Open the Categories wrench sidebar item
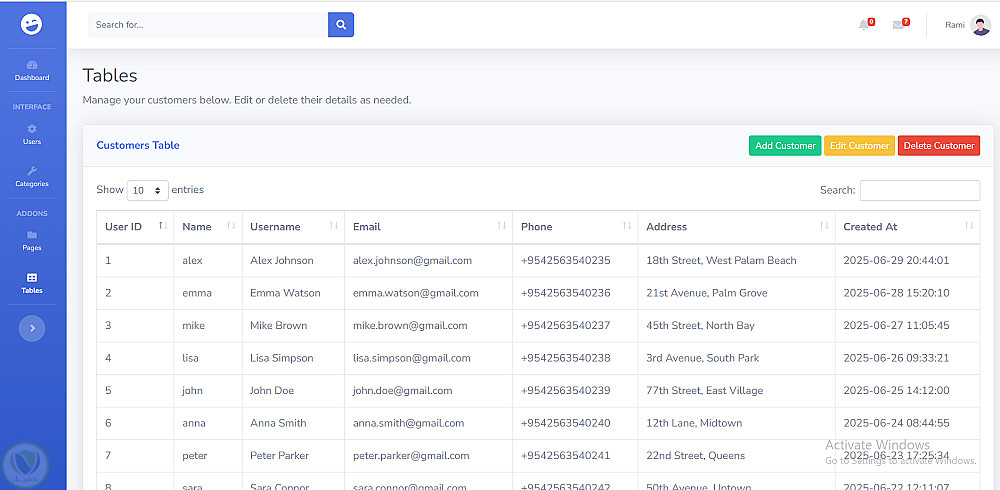1000x490 pixels. point(32,177)
